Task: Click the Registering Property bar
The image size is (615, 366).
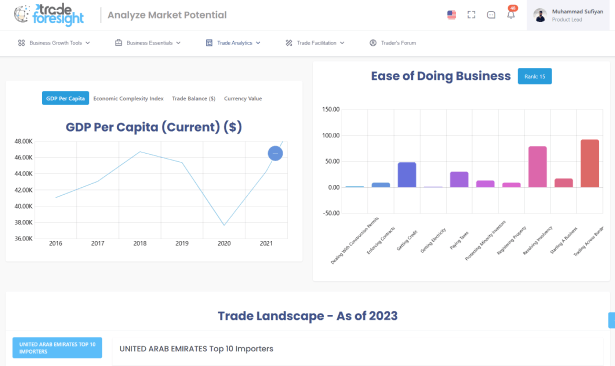Action: pyautogui.click(x=511, y=185)
